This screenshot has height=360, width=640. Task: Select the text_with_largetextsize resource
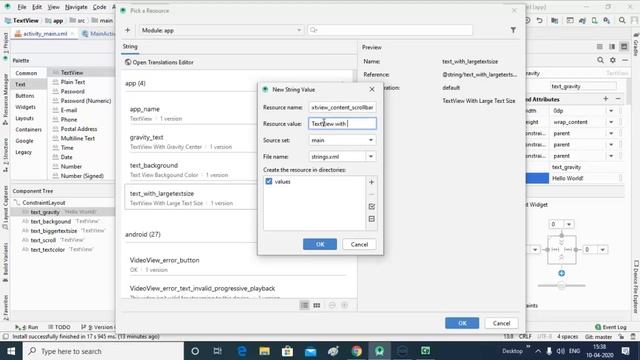[190, 198]
